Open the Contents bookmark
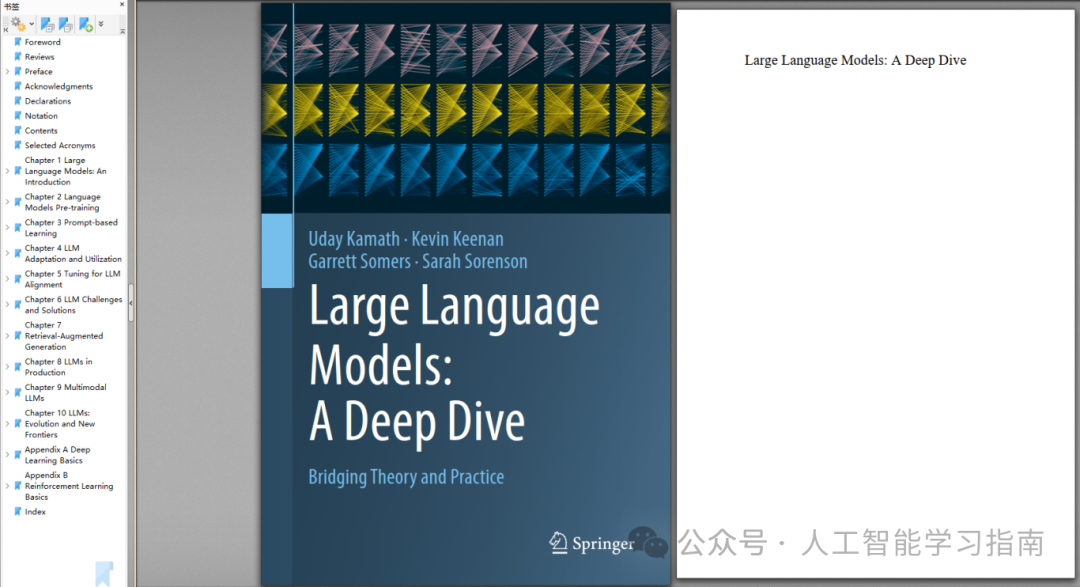The image size is (1080, 587). pos(41,130)
